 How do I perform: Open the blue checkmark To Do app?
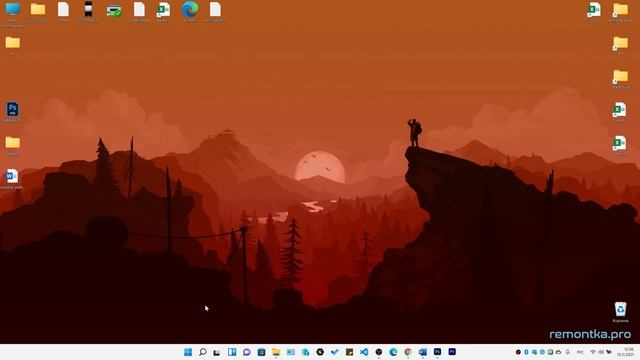(335, 352)
